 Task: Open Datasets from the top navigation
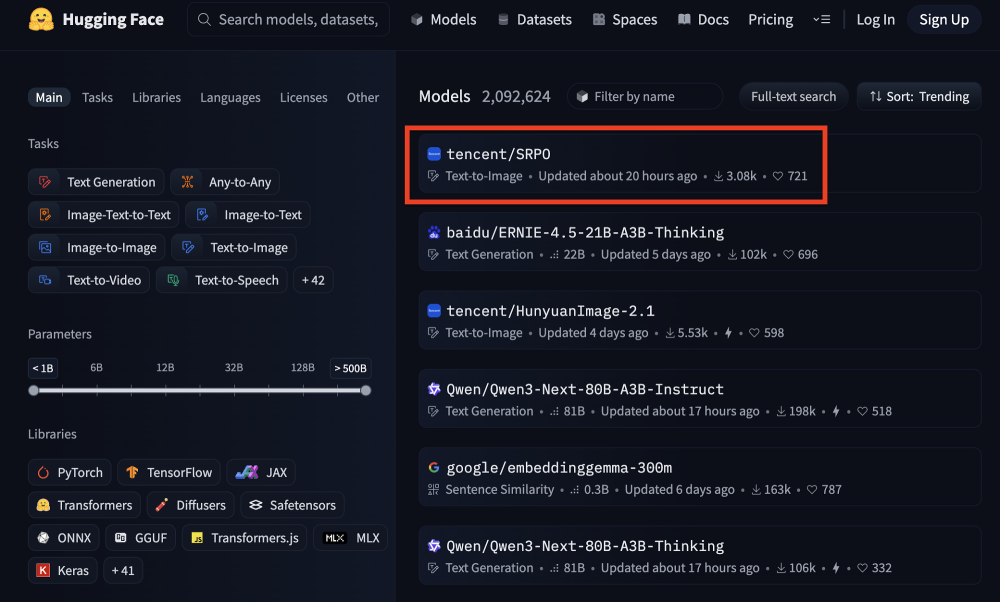(x=534, y=20)
